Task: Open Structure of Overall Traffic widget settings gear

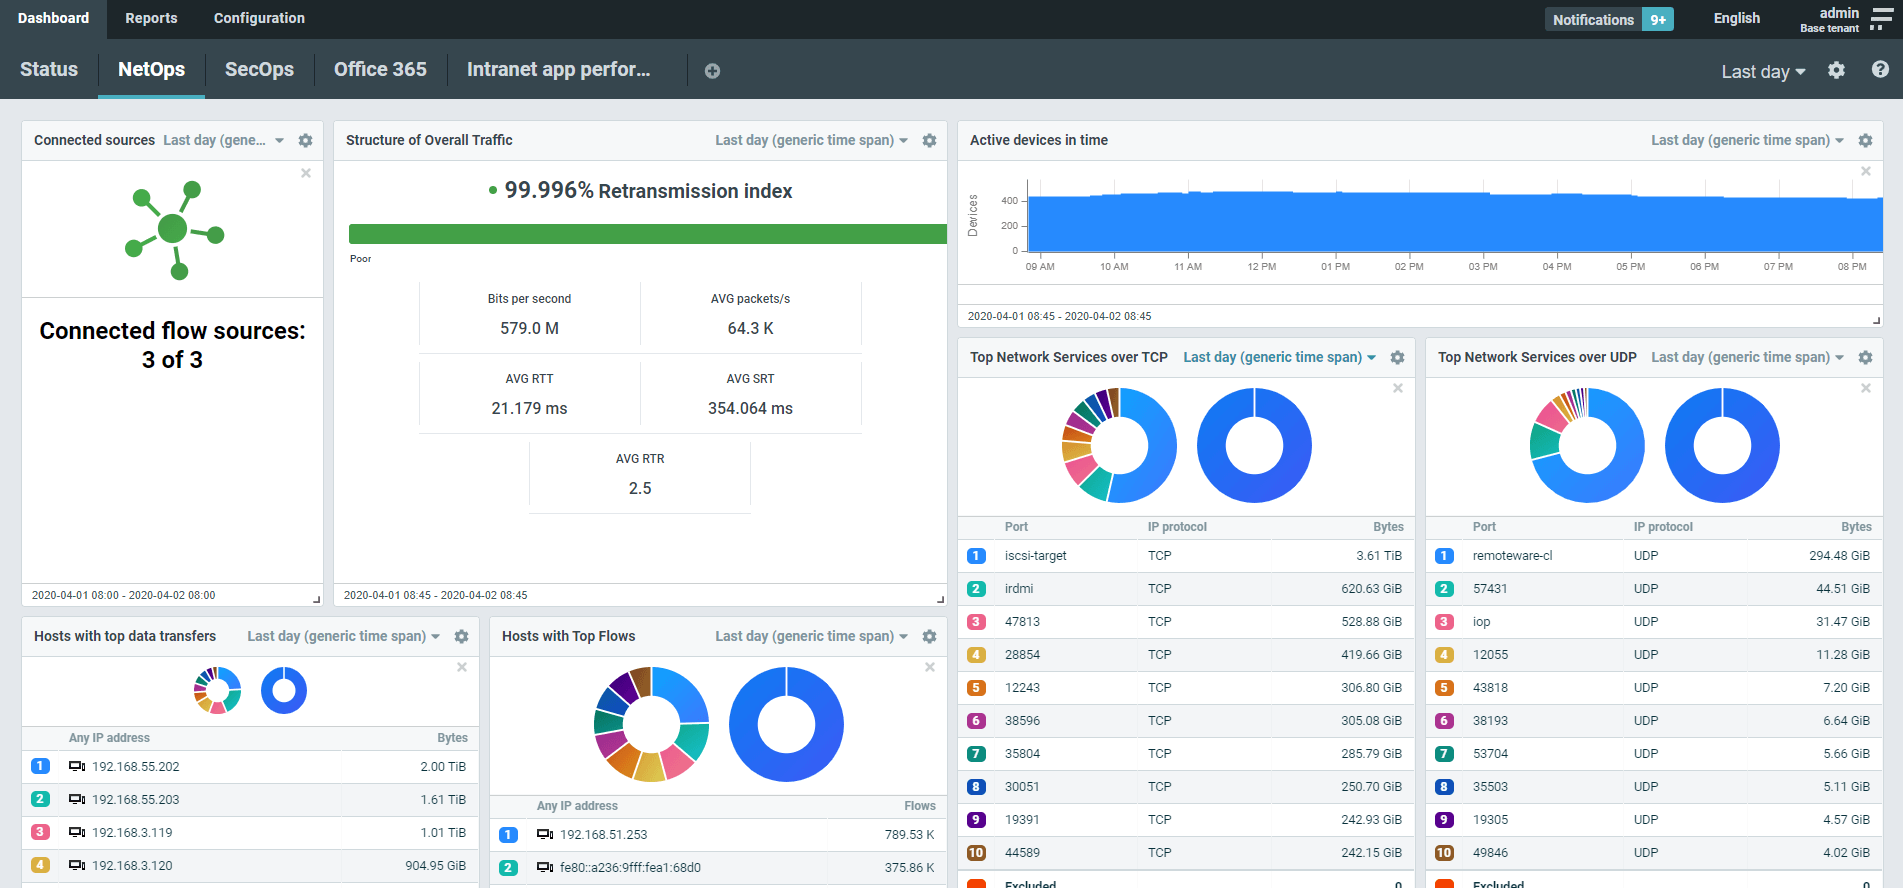Action: click(929, 141)
